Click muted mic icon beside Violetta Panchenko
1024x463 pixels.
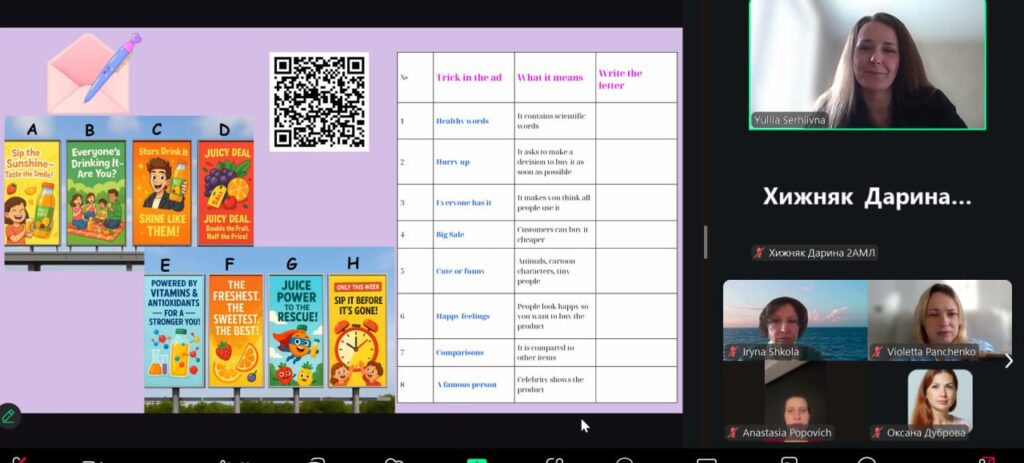(x=877, y=352)
